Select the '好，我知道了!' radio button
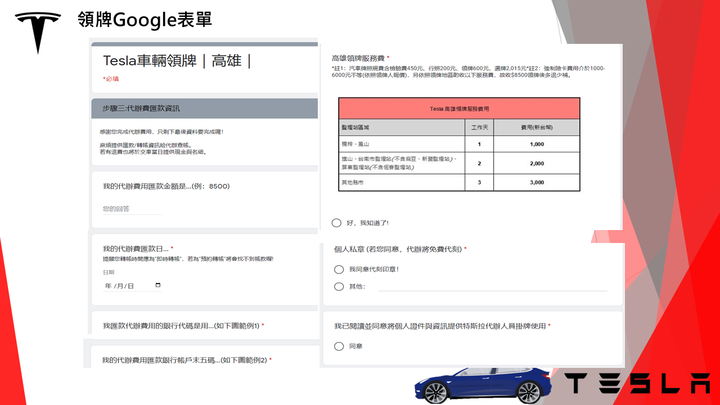The width and height of the screenshot is (720, 405). (337, 223)
